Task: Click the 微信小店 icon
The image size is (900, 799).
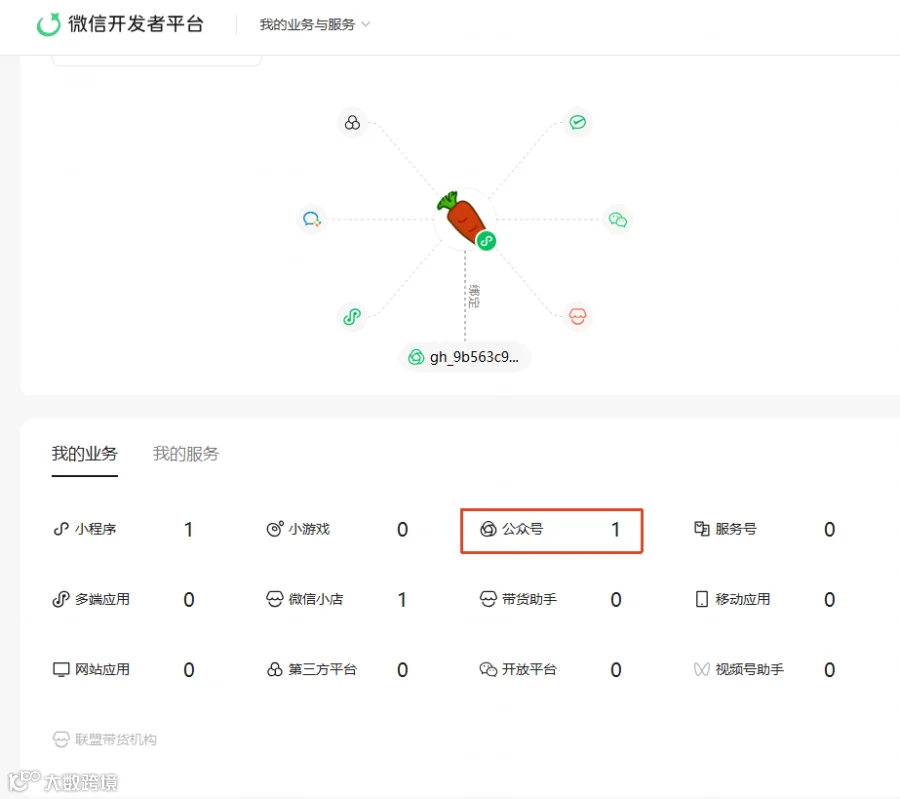Action: click(275, 599)
